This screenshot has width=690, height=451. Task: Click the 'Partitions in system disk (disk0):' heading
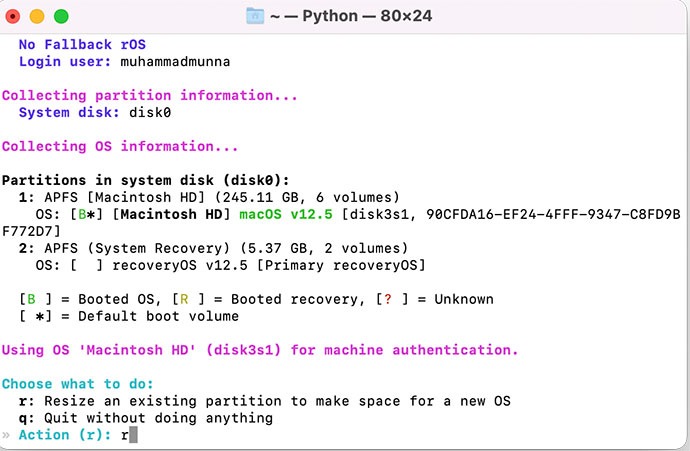tap(146, 180)
